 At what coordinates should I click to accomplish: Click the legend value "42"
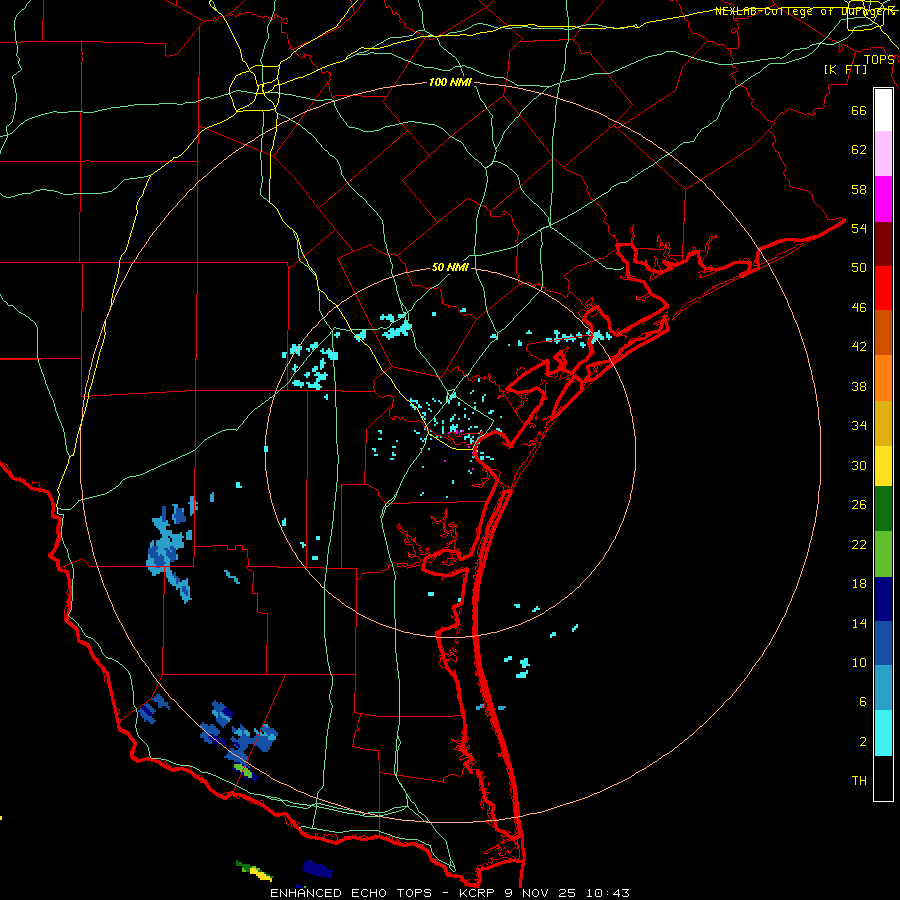[x=859, y=347]
